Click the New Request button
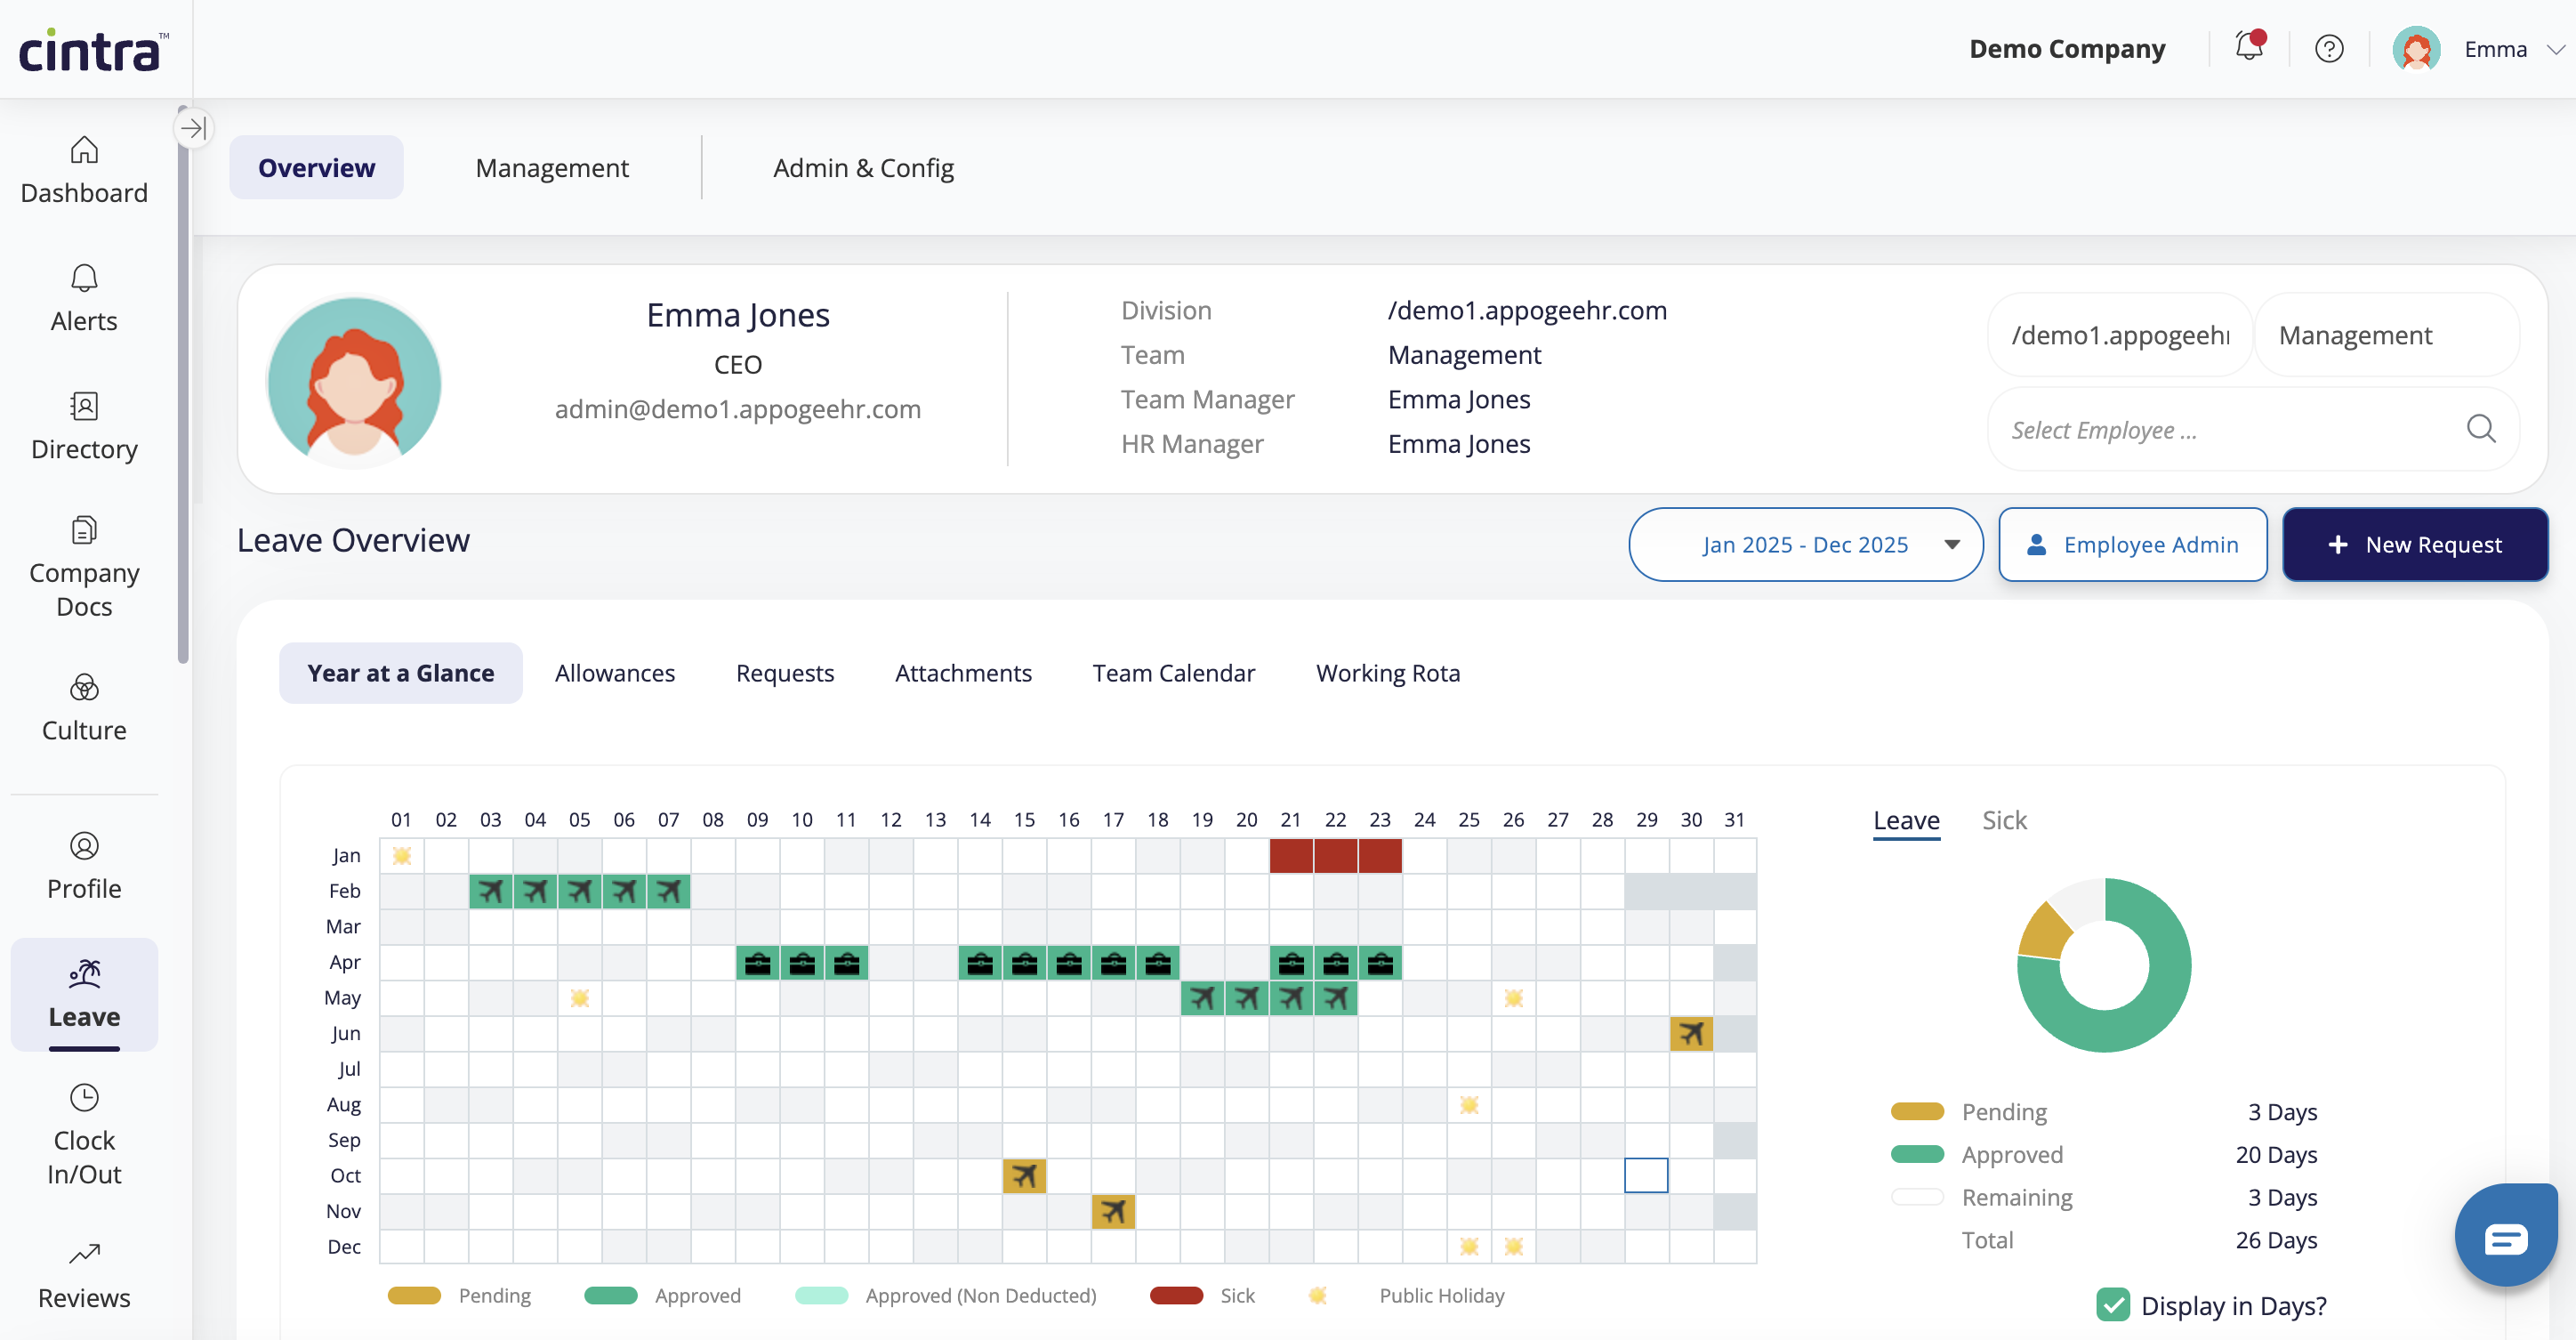 click(2414, 544)
